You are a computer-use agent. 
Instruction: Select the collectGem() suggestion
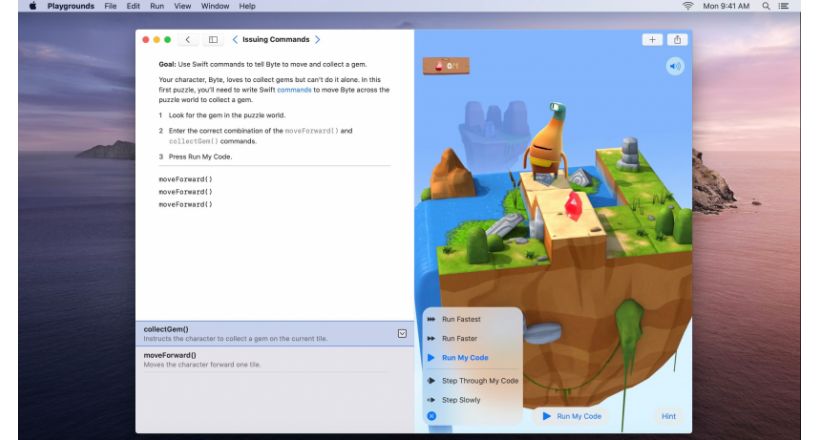pyautogui.click(x=274, y=334)
